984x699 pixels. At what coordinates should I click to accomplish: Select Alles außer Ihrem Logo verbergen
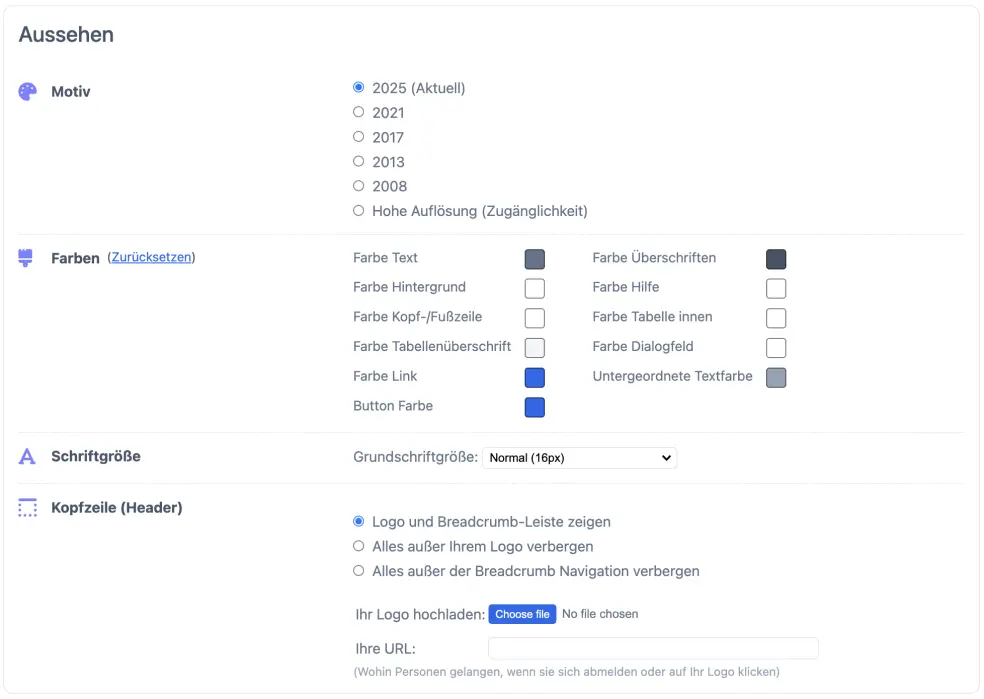359,547
